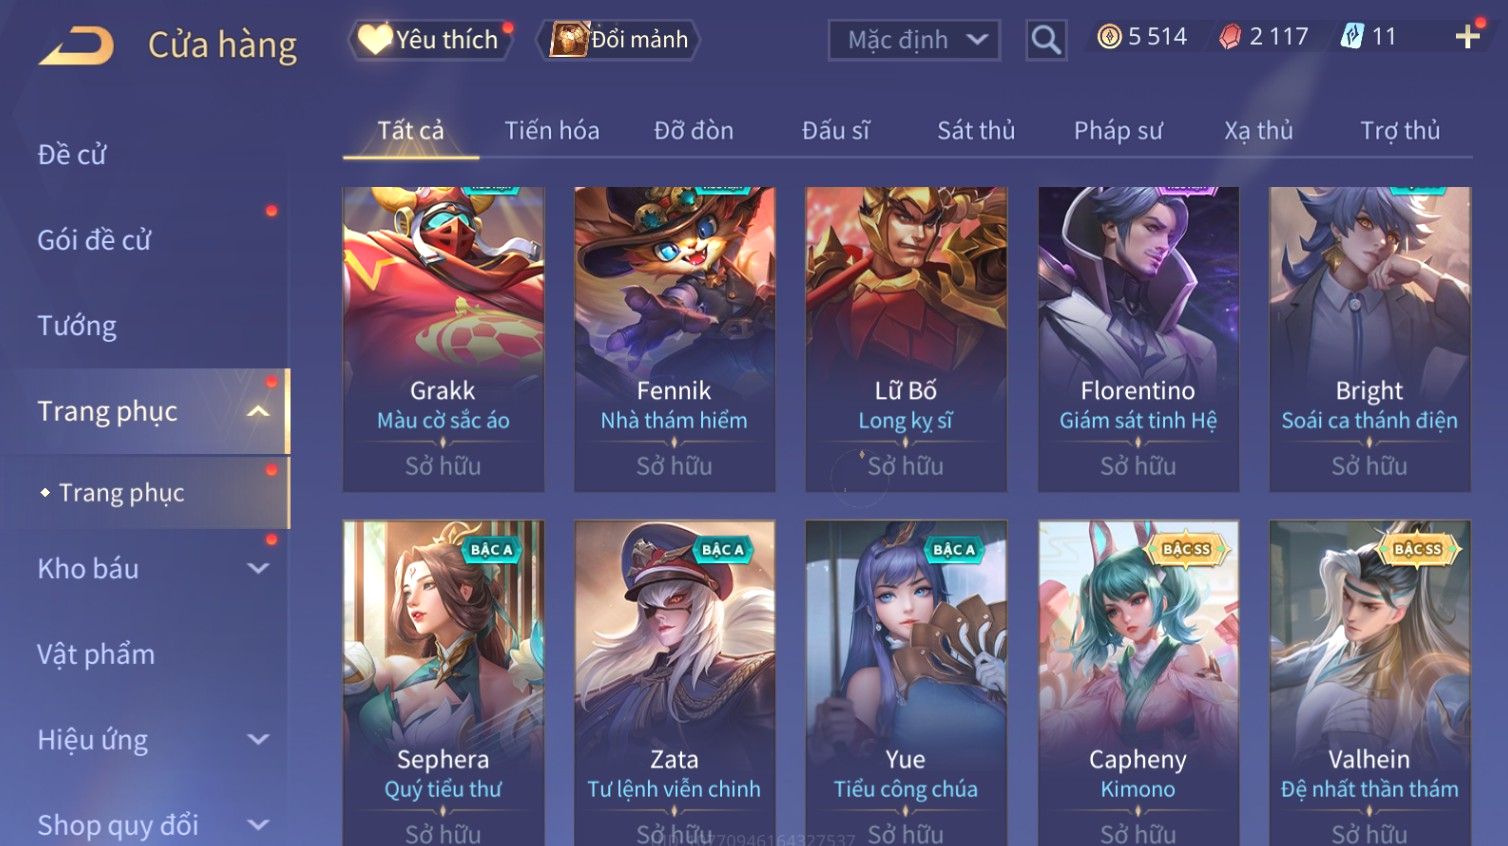
Task: Select the Xạ thủ filter tab
Action: tap(1258, 131)
